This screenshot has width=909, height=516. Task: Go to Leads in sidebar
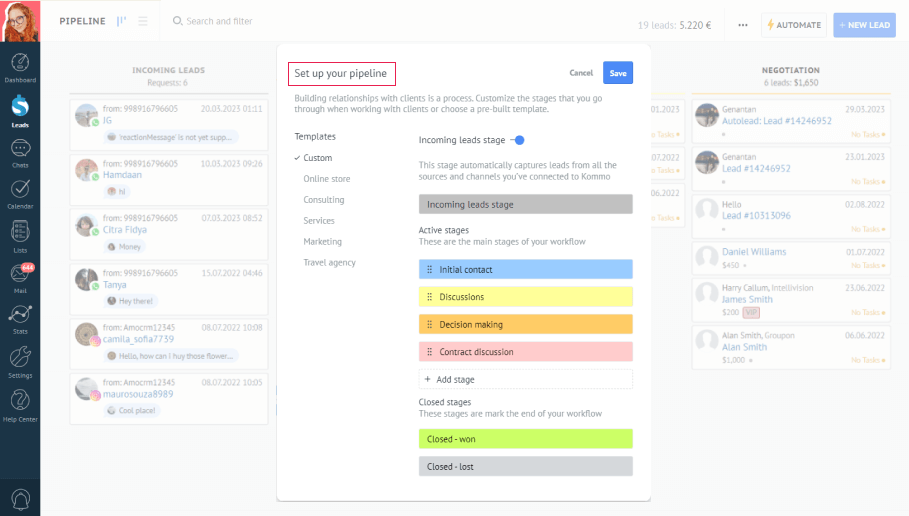point(20,111)
